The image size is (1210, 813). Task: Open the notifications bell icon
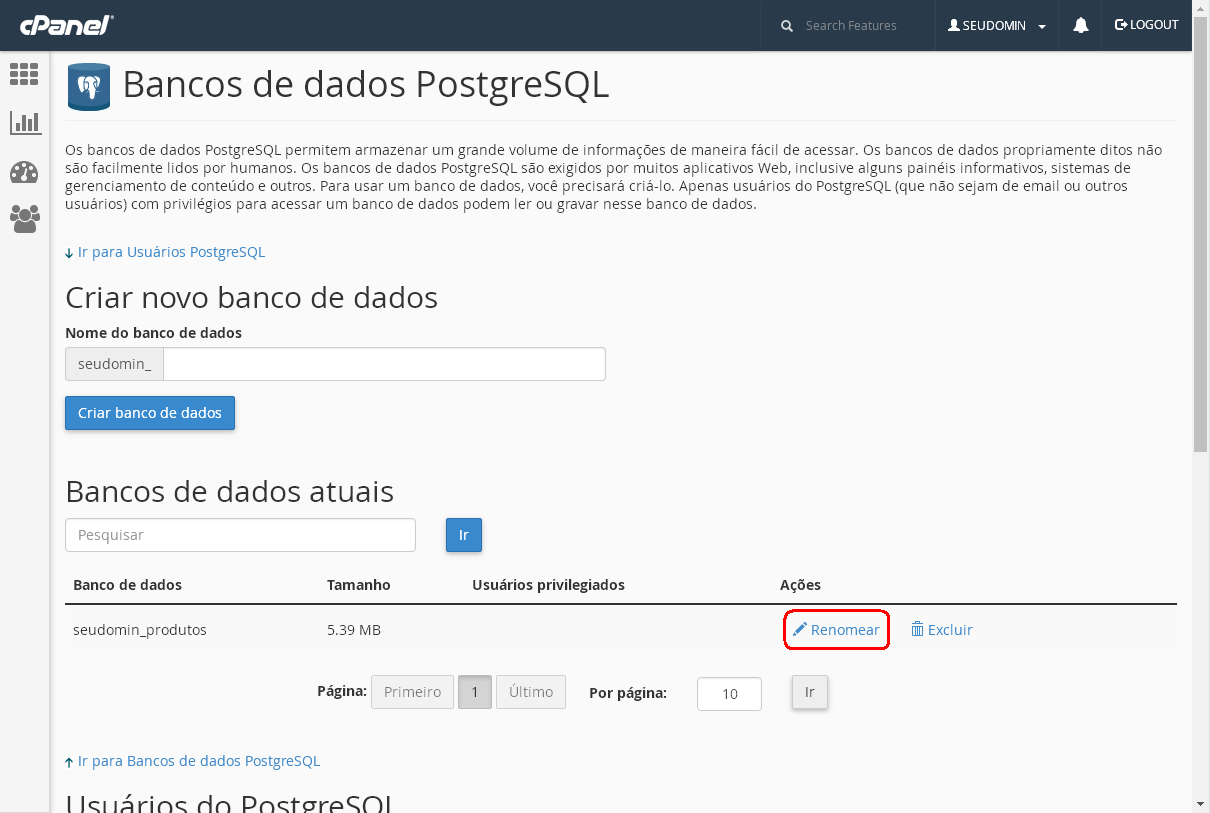1081,25
